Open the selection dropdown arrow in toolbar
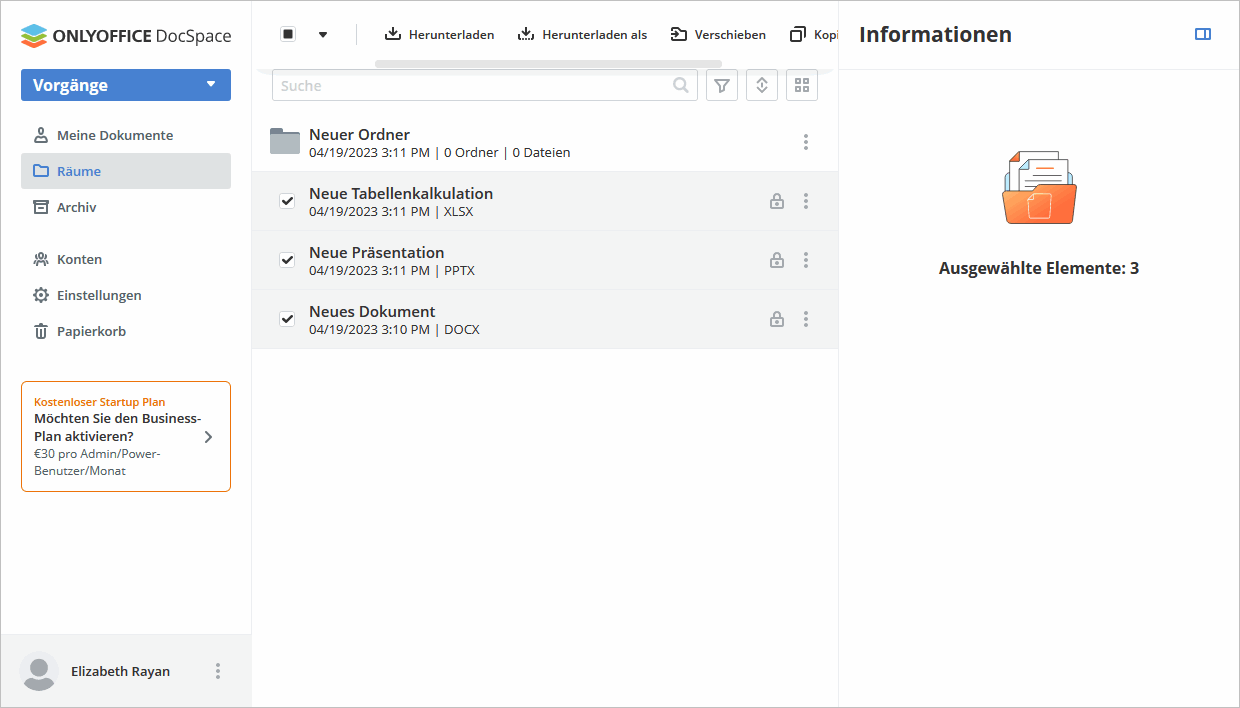1240x708 pixels. [x=323, y=34]
